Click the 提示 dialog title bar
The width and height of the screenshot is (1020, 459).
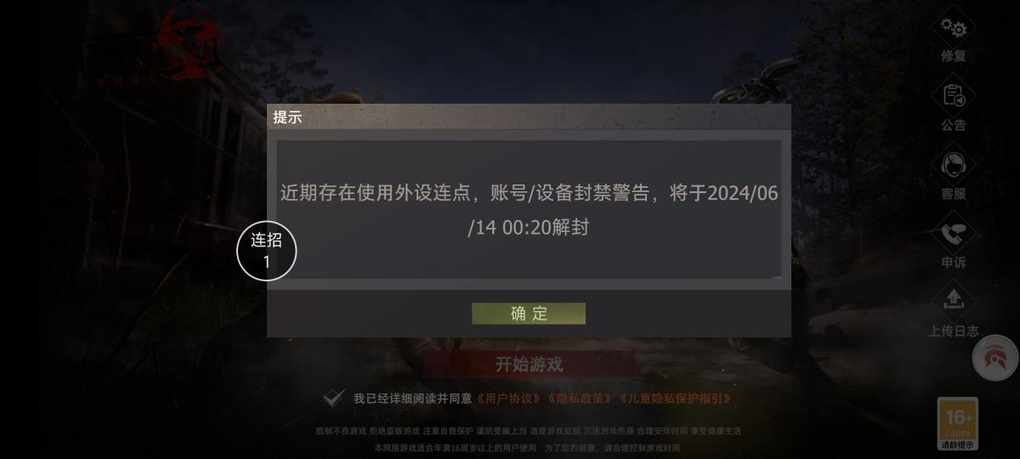tap(529, 117)
